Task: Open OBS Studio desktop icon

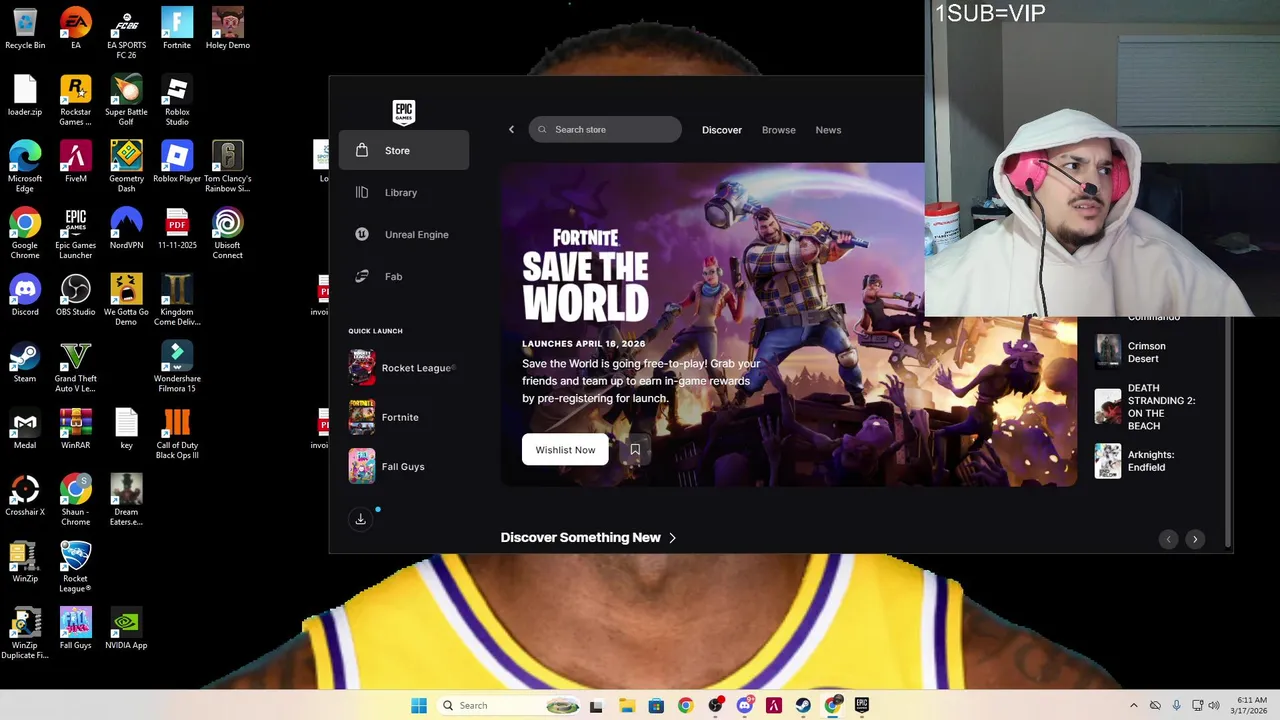Action: click(75, 296)
